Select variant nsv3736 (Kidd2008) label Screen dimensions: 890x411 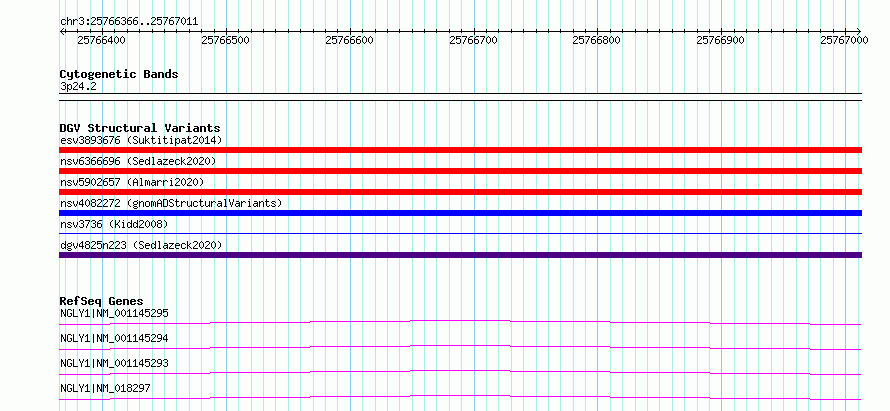(114, 224)
